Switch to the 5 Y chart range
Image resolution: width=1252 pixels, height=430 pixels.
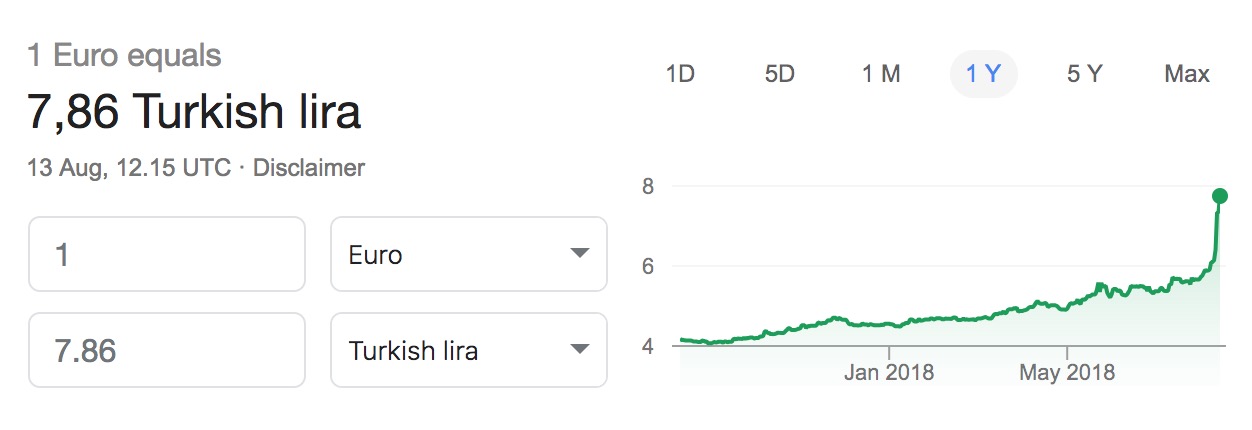tap(1084, 74)
